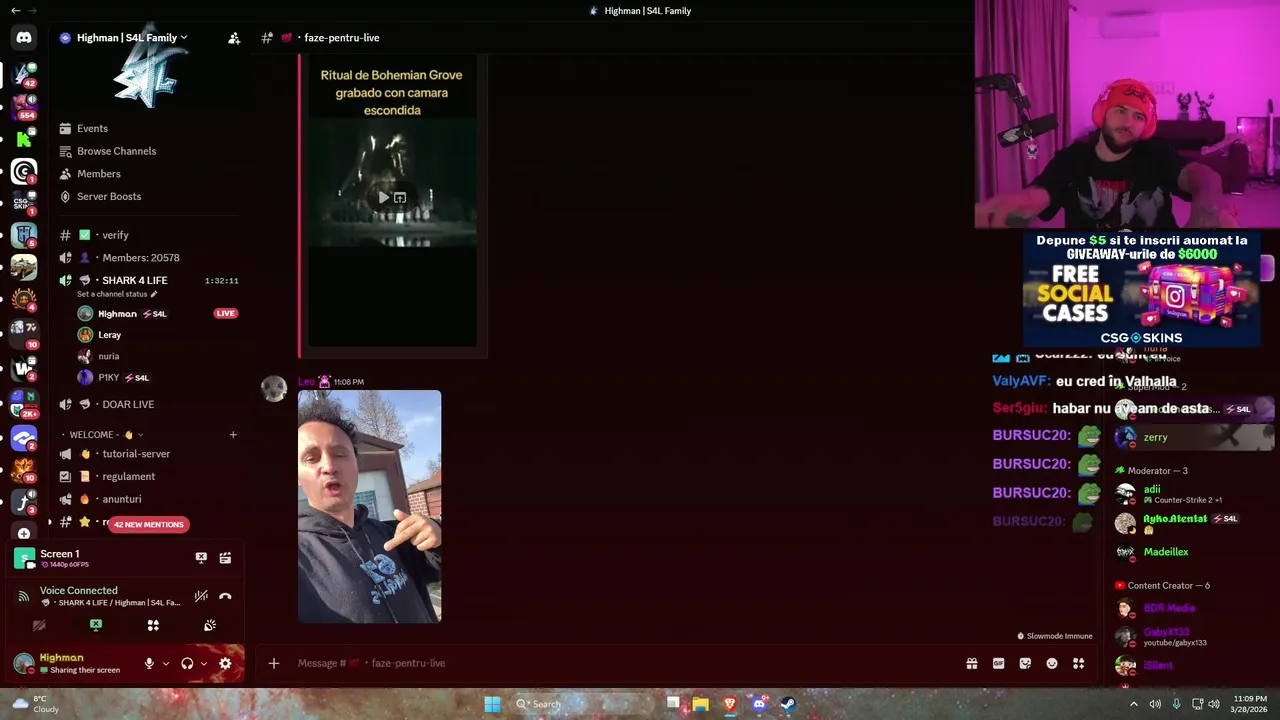Open GIF picker

(x=998, y=663)
